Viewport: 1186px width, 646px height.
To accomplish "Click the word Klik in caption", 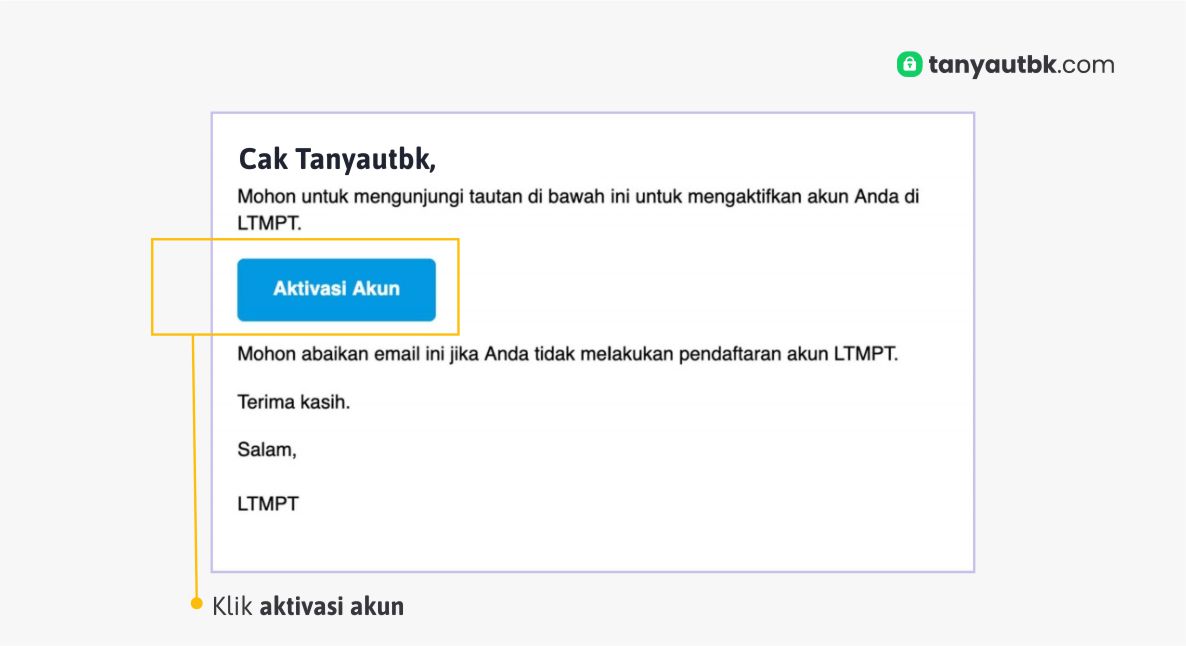I will click(x=232, y=605).
